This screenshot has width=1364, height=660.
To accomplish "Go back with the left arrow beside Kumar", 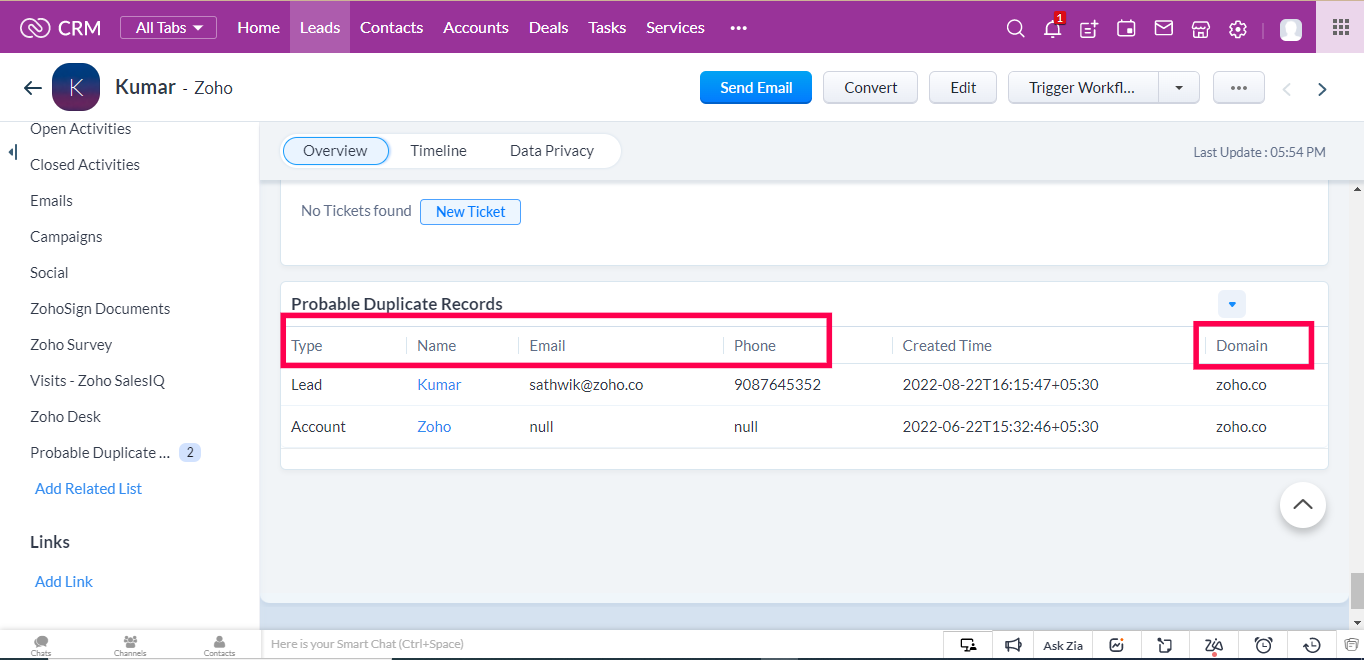I will pos(32,88).
